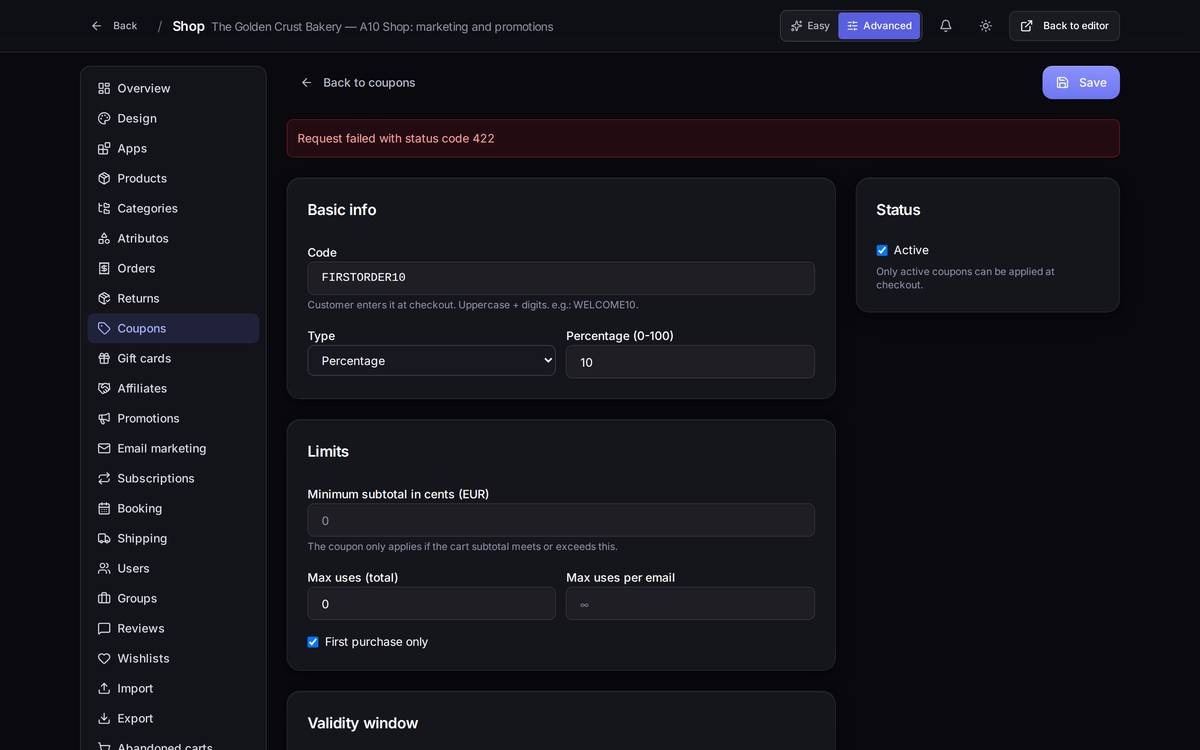Click the Apps icon in sidebar
The height and width of the screenshot is (750, 1200).
(104, 148)
